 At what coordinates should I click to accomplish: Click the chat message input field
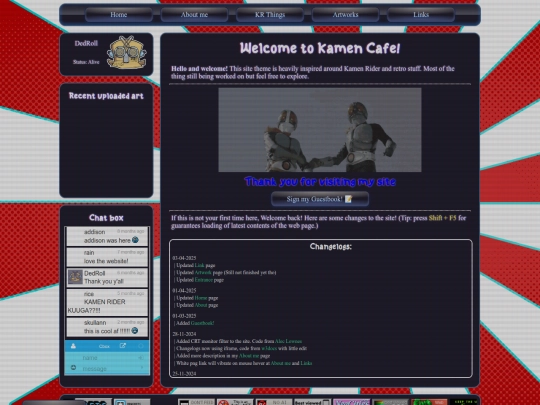pos(107,369)
